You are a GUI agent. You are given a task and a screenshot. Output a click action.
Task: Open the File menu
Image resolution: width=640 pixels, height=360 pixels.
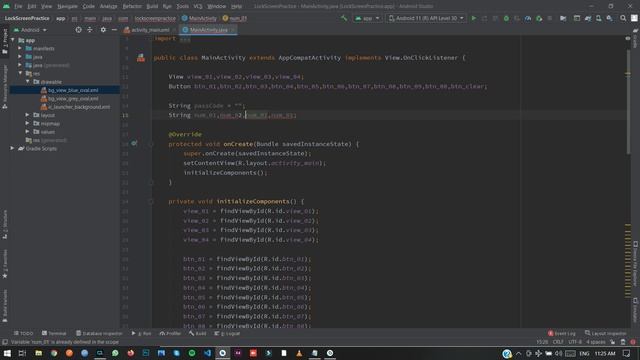click(x=18, y=6)
